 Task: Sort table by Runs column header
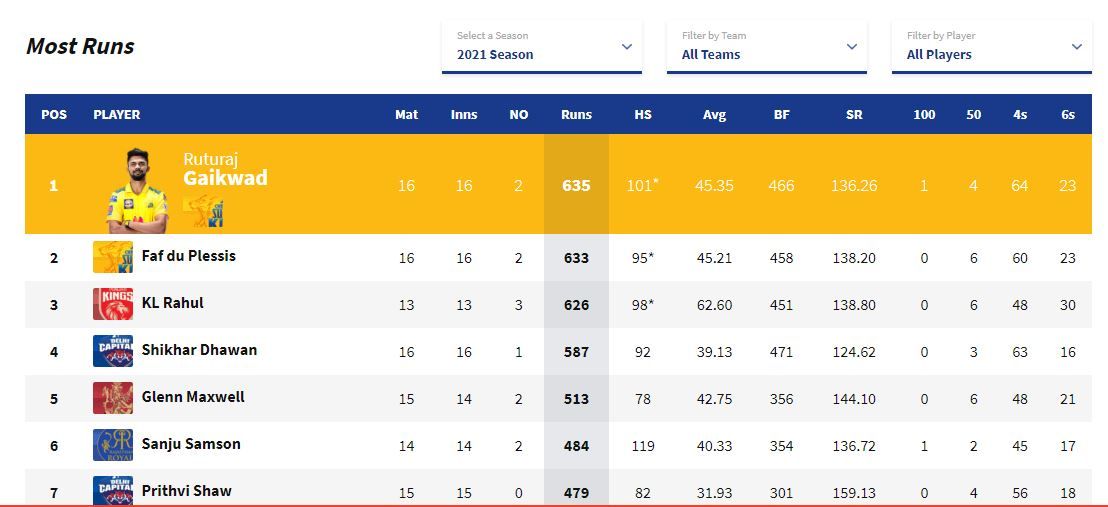(576, 115)
